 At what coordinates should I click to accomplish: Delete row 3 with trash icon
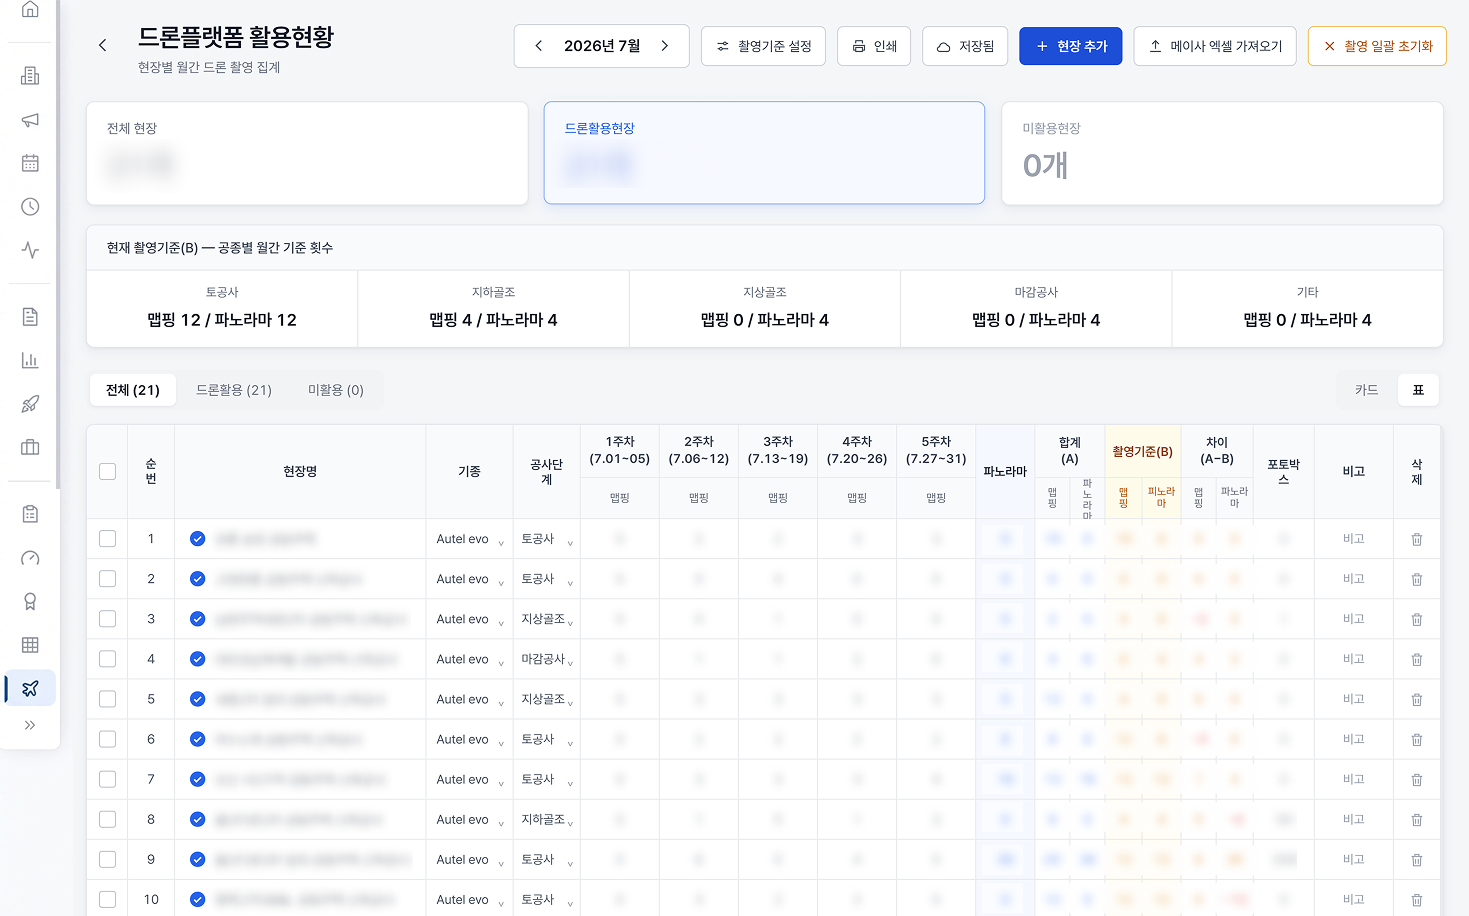(x=1417, y=619)
